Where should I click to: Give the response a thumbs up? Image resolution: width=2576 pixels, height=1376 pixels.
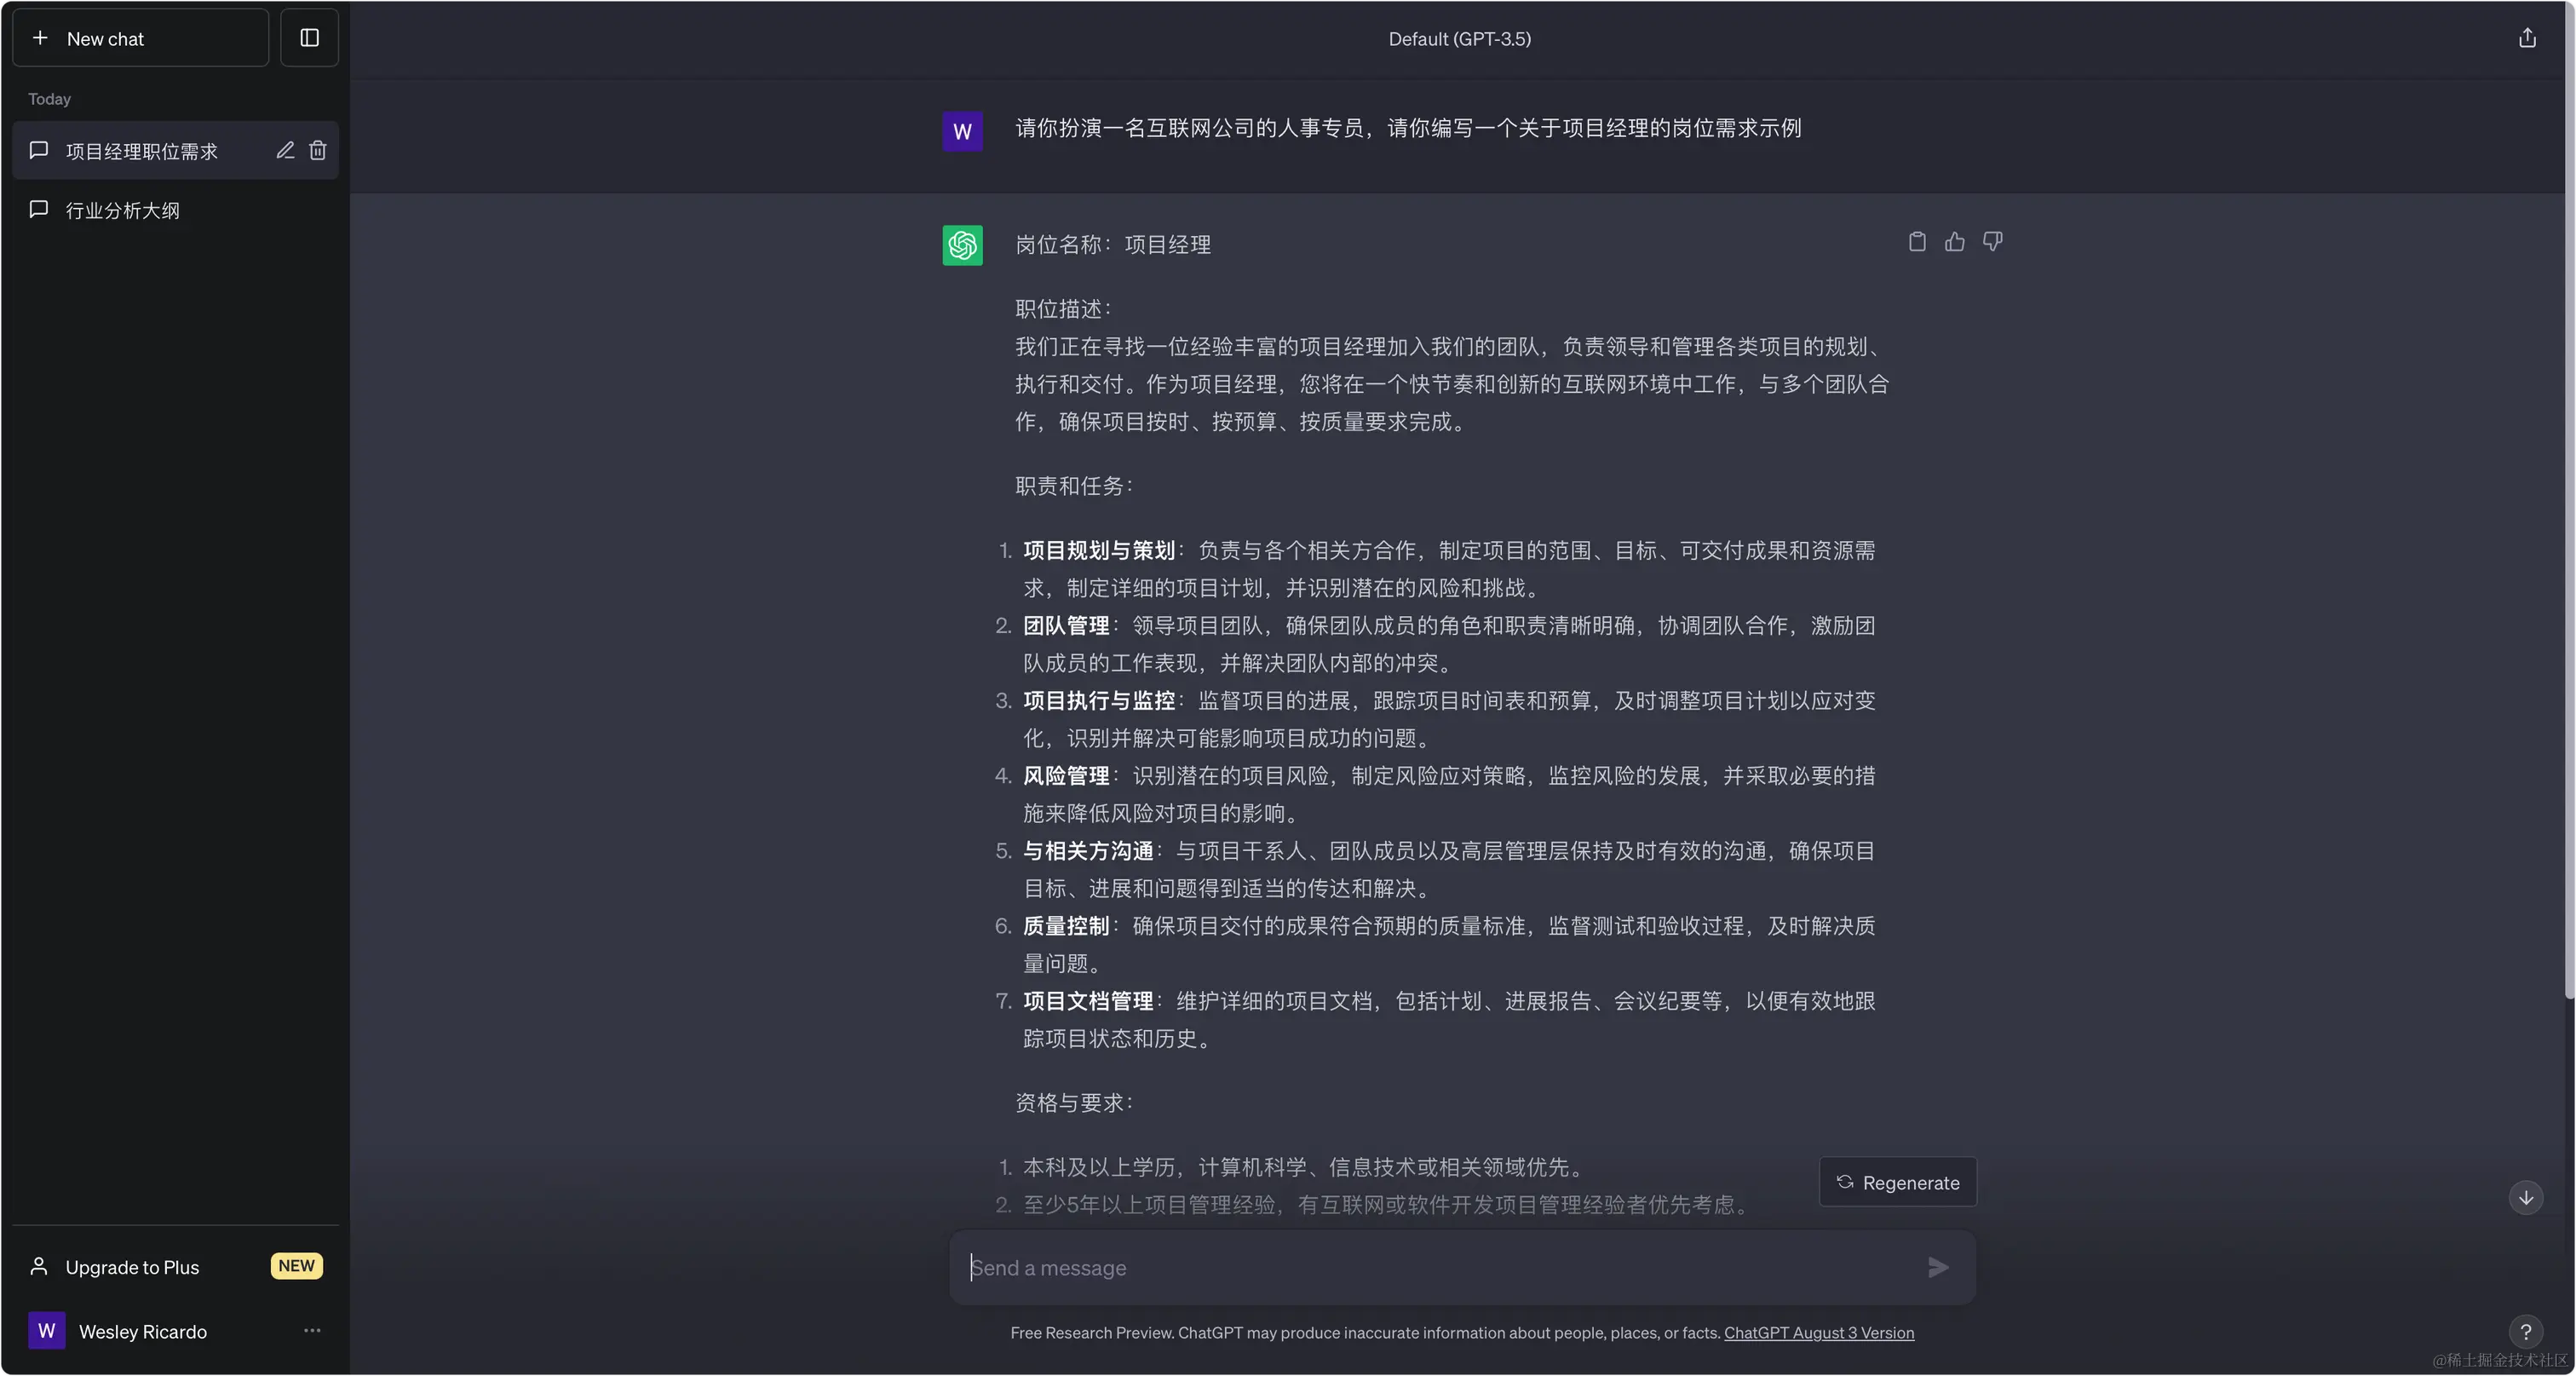click(1954, 241)
